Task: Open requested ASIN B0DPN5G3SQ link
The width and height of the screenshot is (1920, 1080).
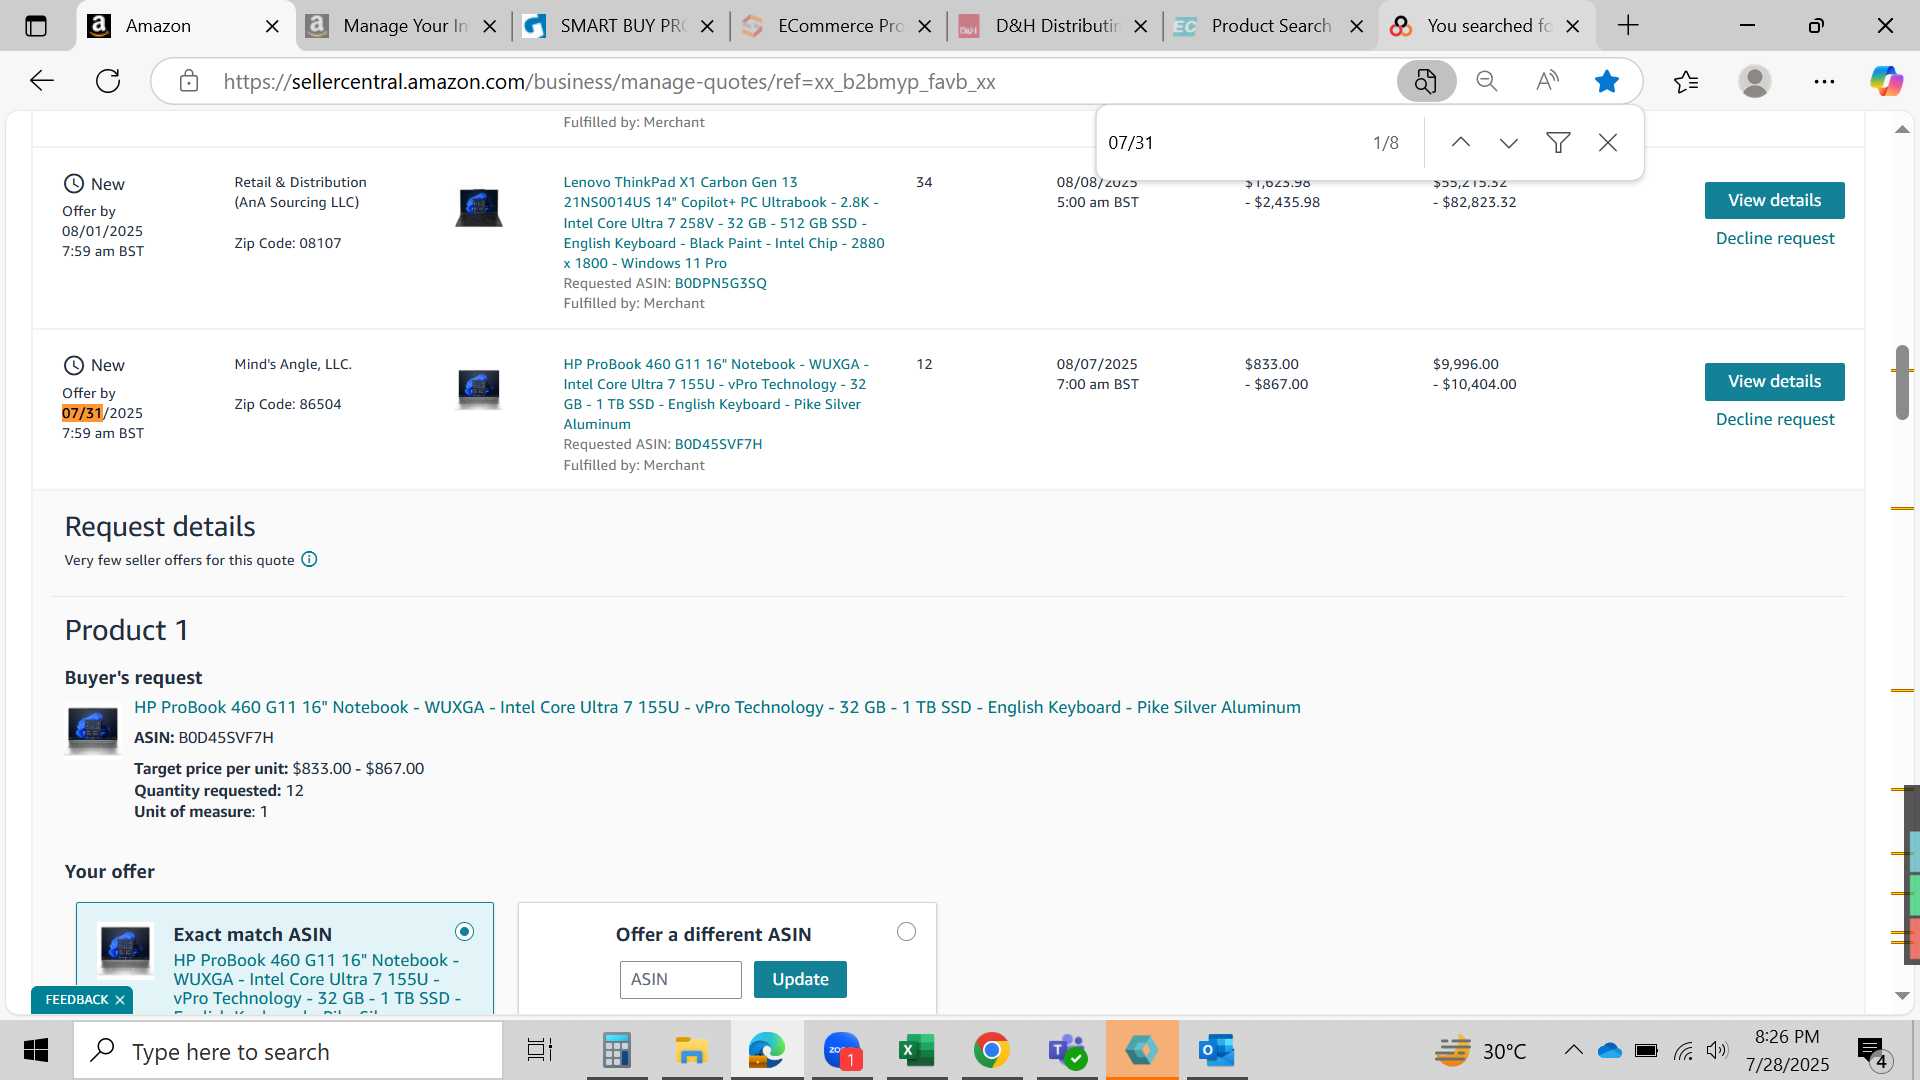Action: tap(720, 283)
